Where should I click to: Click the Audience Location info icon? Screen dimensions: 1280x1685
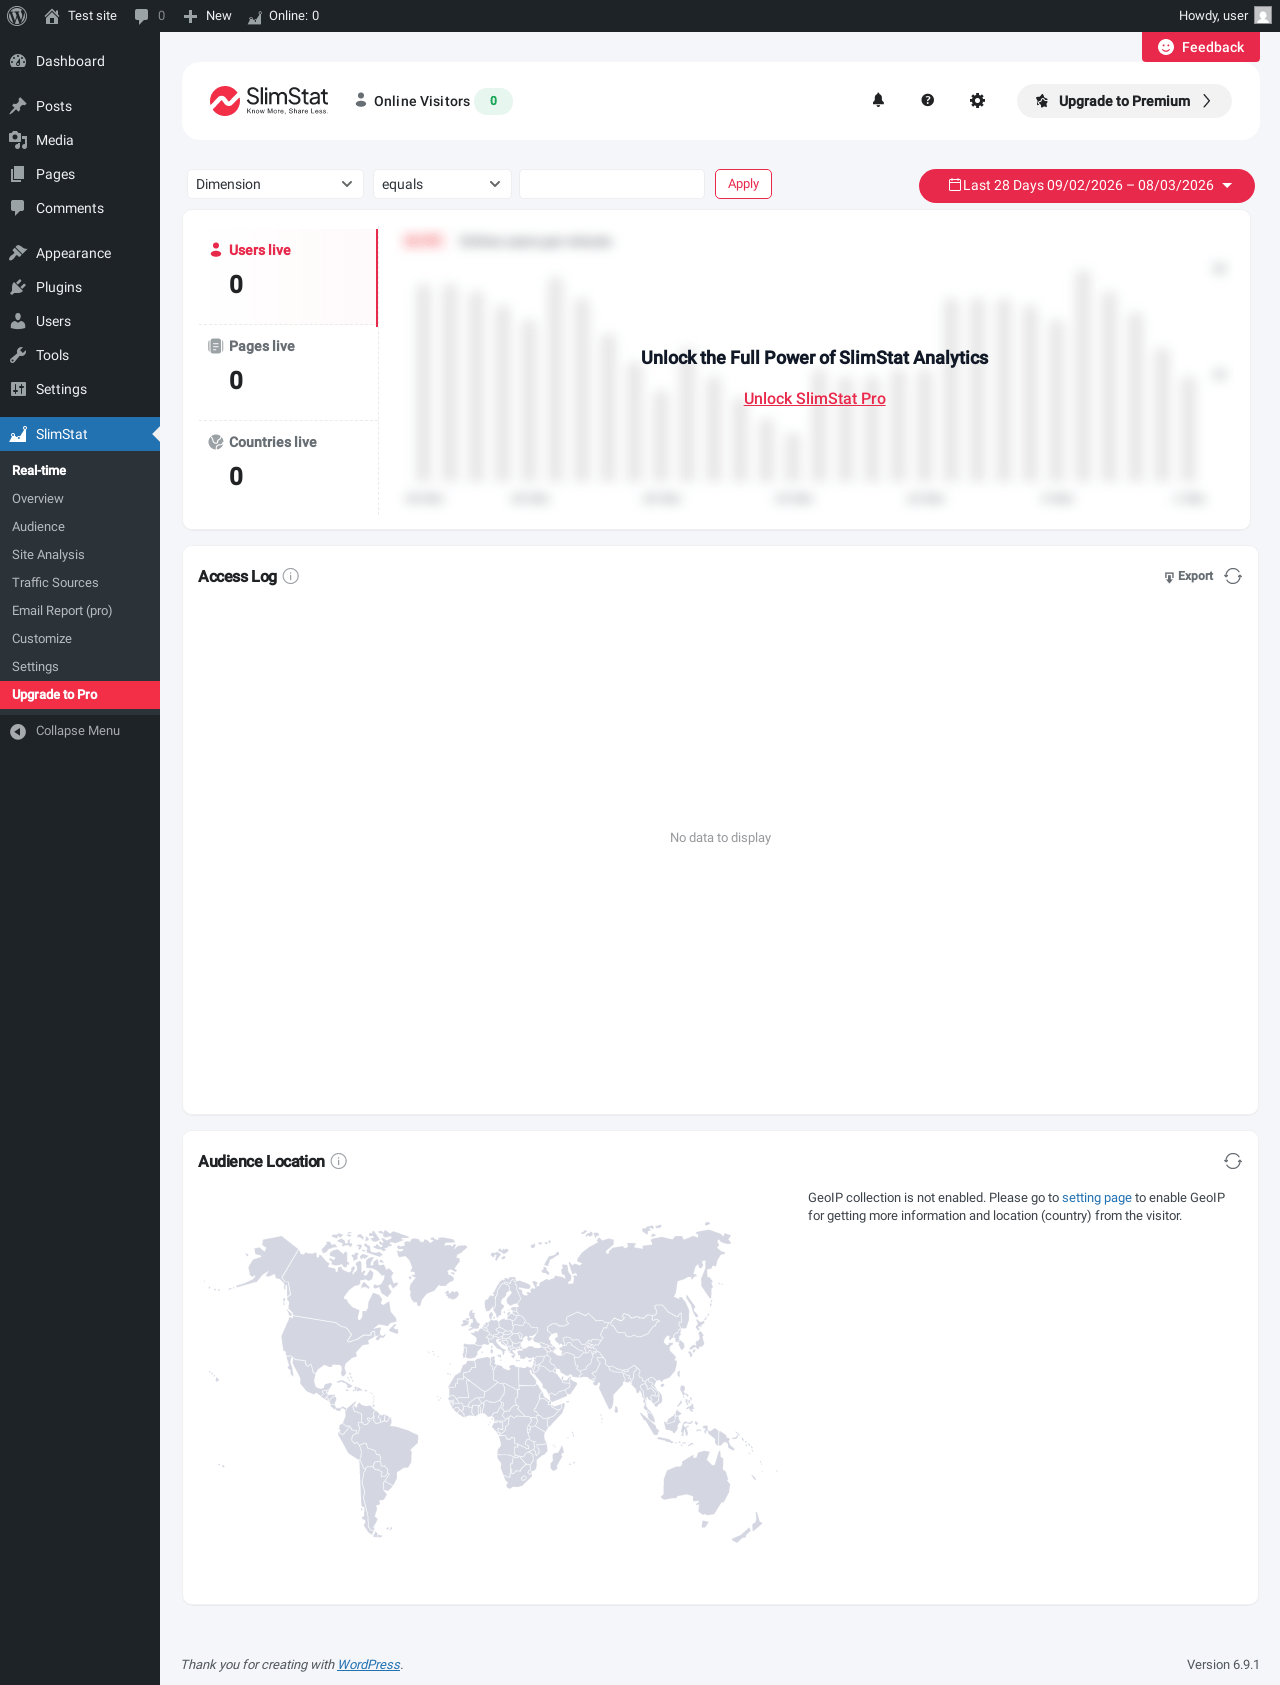point(339,1161)
